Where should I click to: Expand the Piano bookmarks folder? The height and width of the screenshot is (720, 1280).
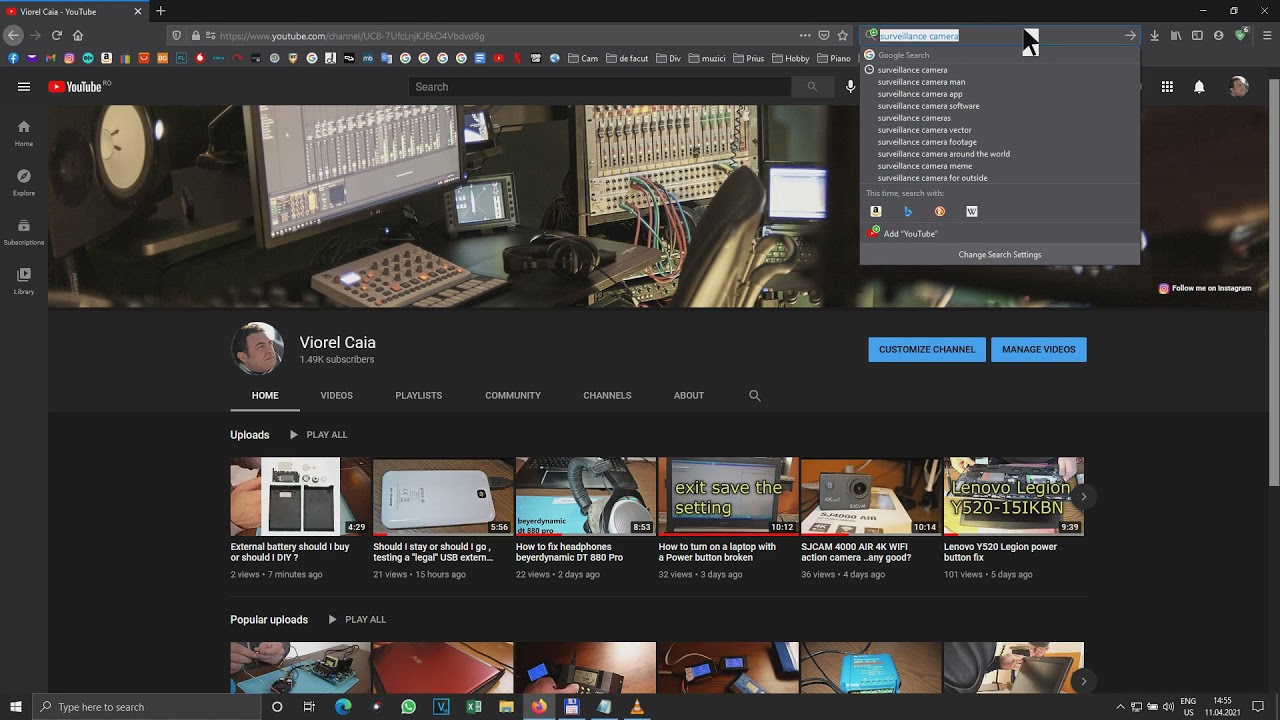point(832,58)
